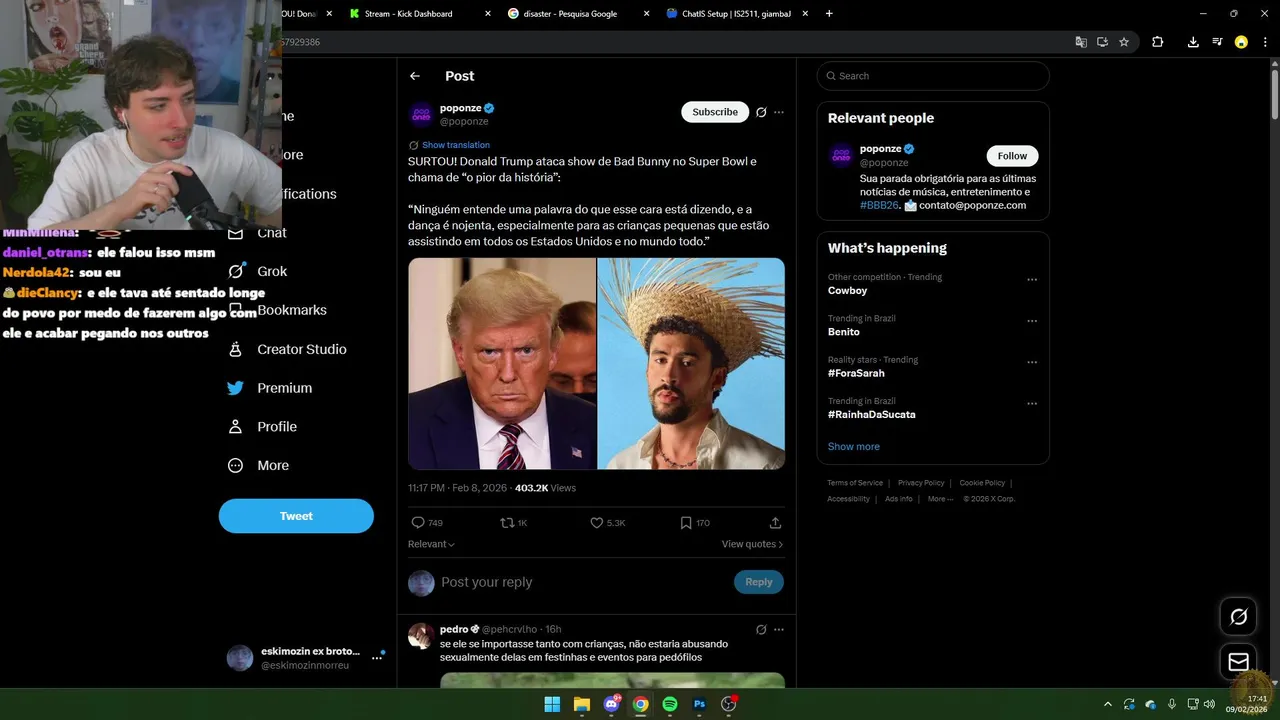The height and width of the screenshot is (720, 1280).
Task: Open Photoshop from the taskbar
Action: click(x=699, y=704)
